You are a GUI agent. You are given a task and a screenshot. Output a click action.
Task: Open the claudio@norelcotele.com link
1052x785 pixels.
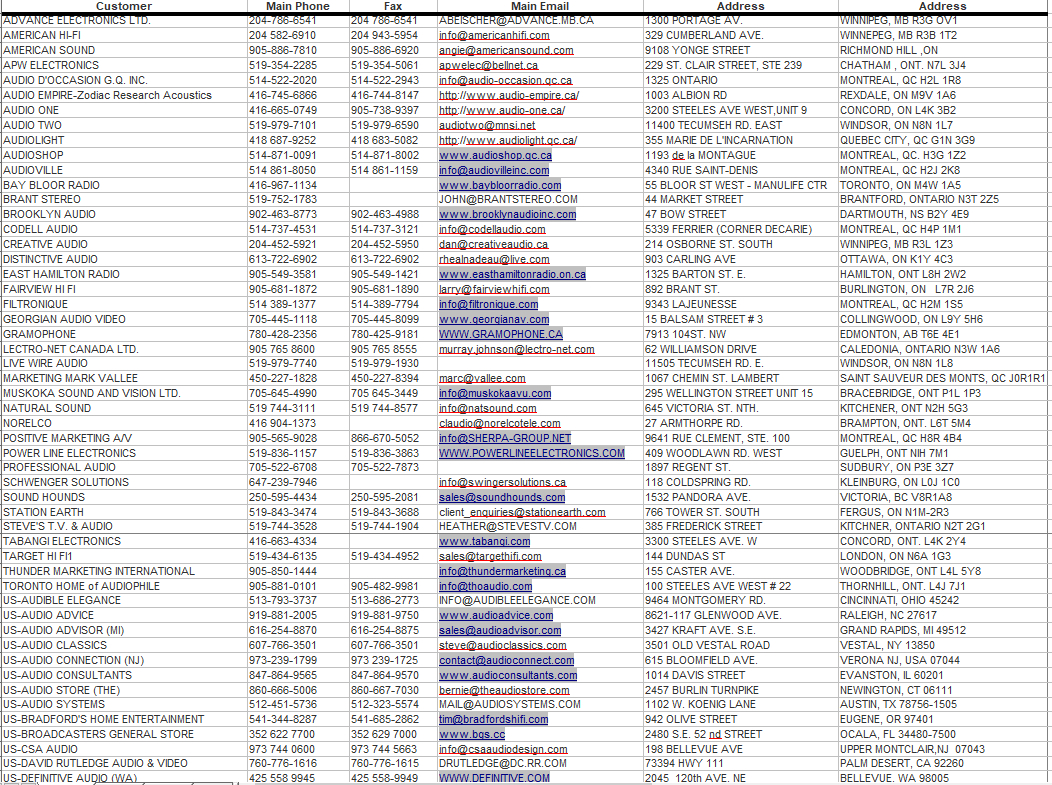click(x=500, y=423)
